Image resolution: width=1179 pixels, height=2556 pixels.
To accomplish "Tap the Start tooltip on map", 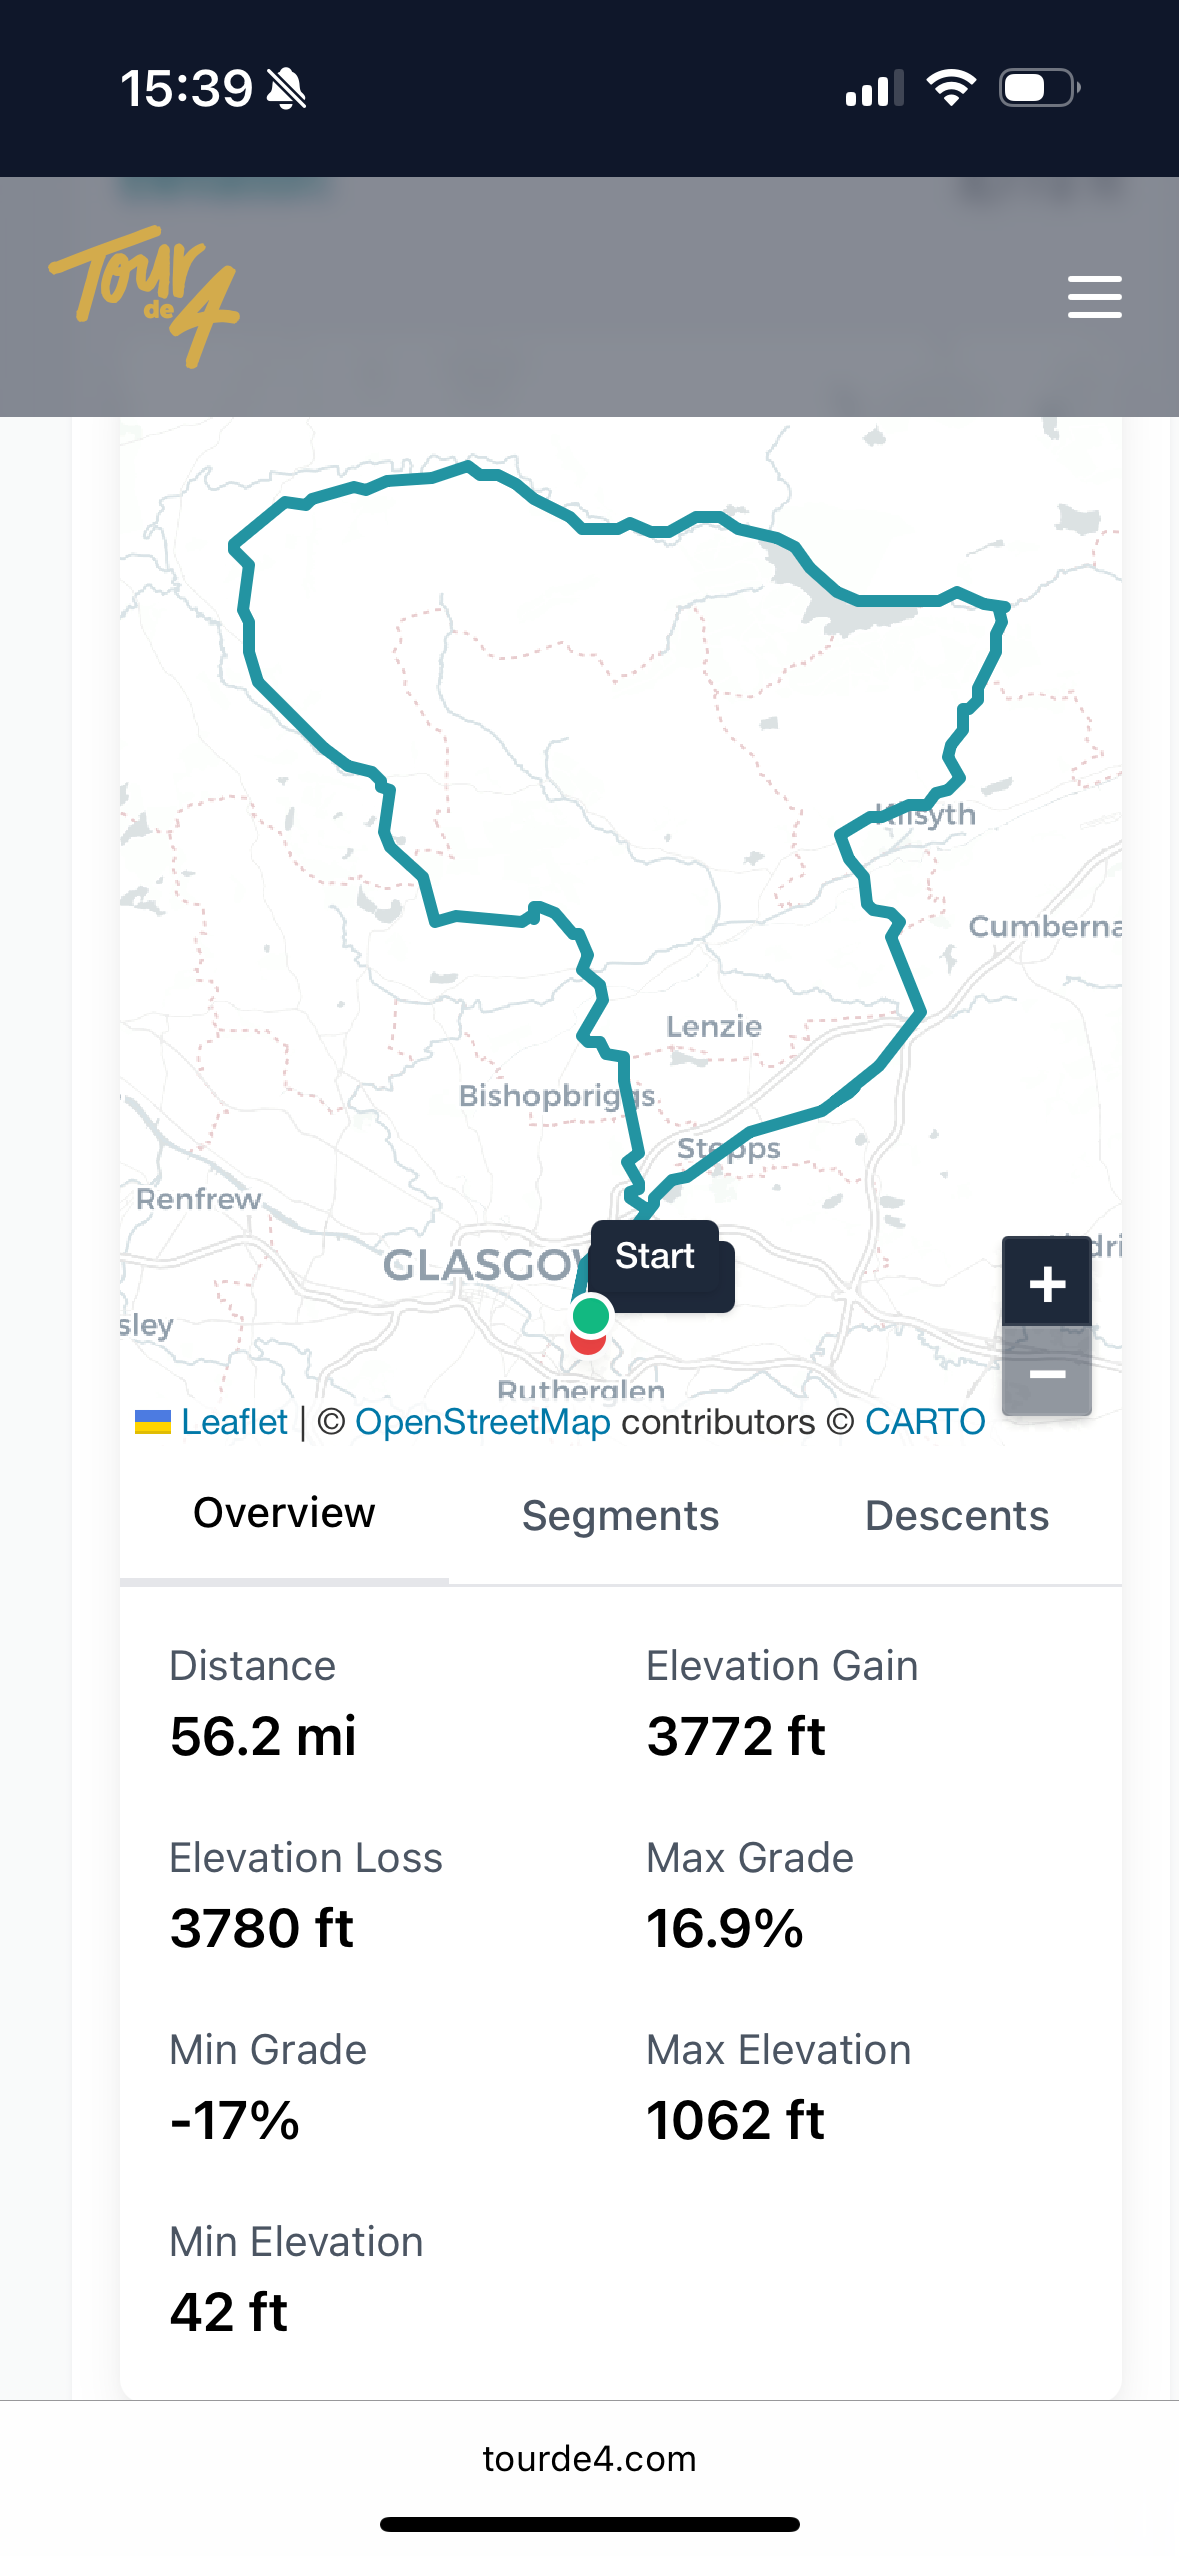I will (x=655, y=1256).
